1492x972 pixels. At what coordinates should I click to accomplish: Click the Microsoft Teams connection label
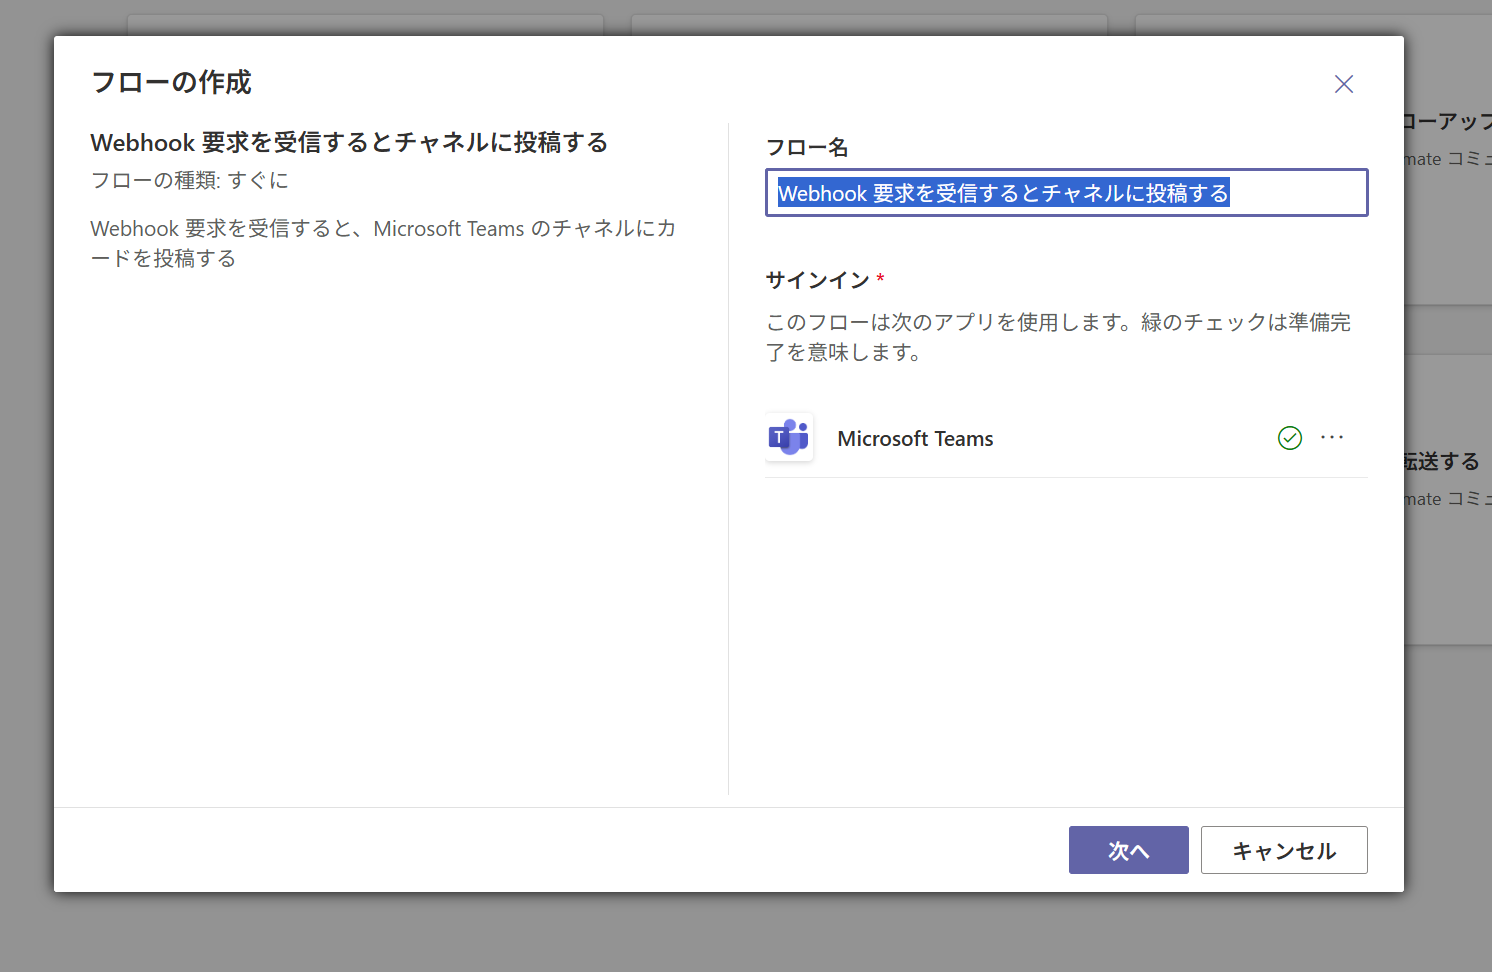915,439
